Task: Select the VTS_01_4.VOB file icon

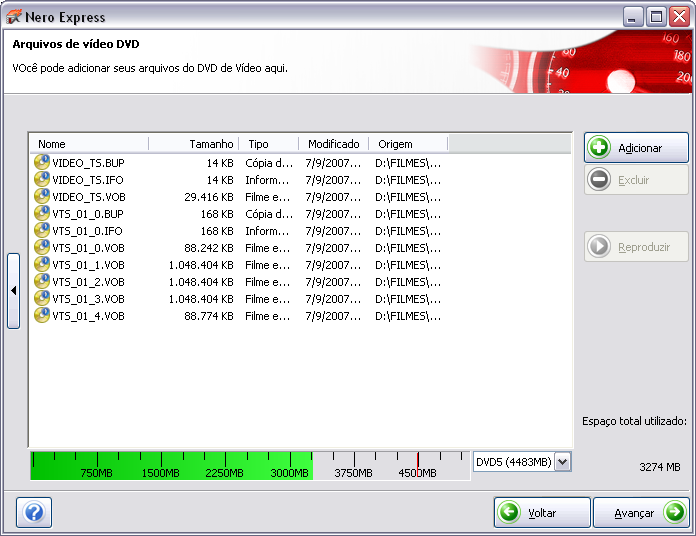Action: click(x=42, y=315)
